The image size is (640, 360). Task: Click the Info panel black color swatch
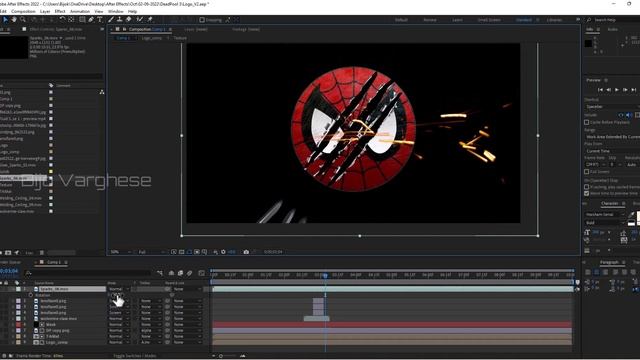[x=588, y=44]
